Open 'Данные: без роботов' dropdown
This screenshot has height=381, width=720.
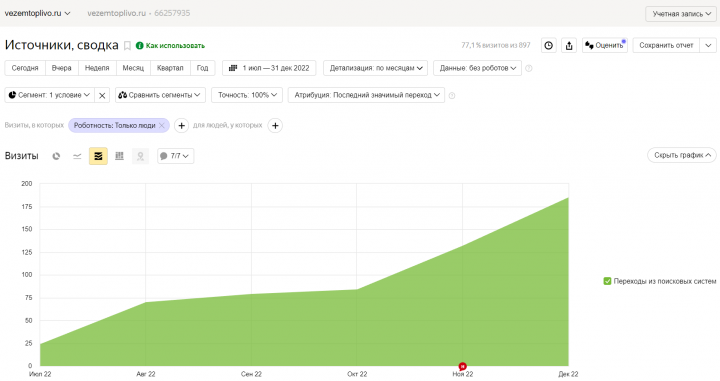point(478,68)
